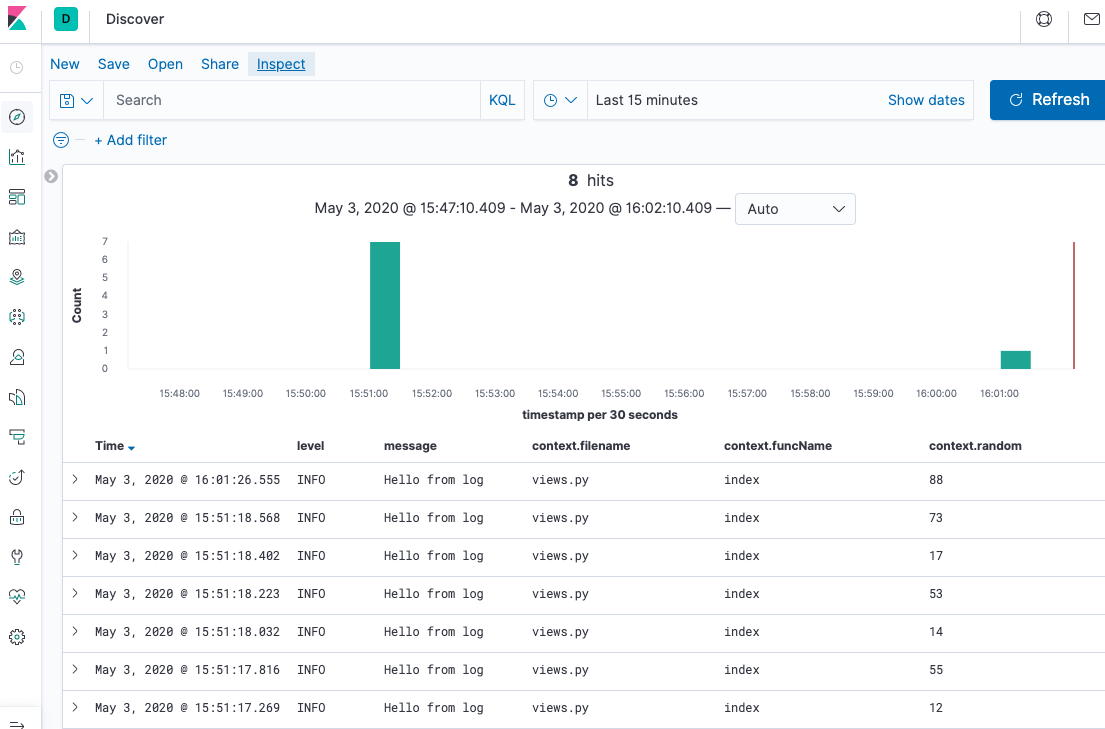The height and width of the screenshot is (729, 1105).
Task: Click the Show dates link
Action: (926, 100)
